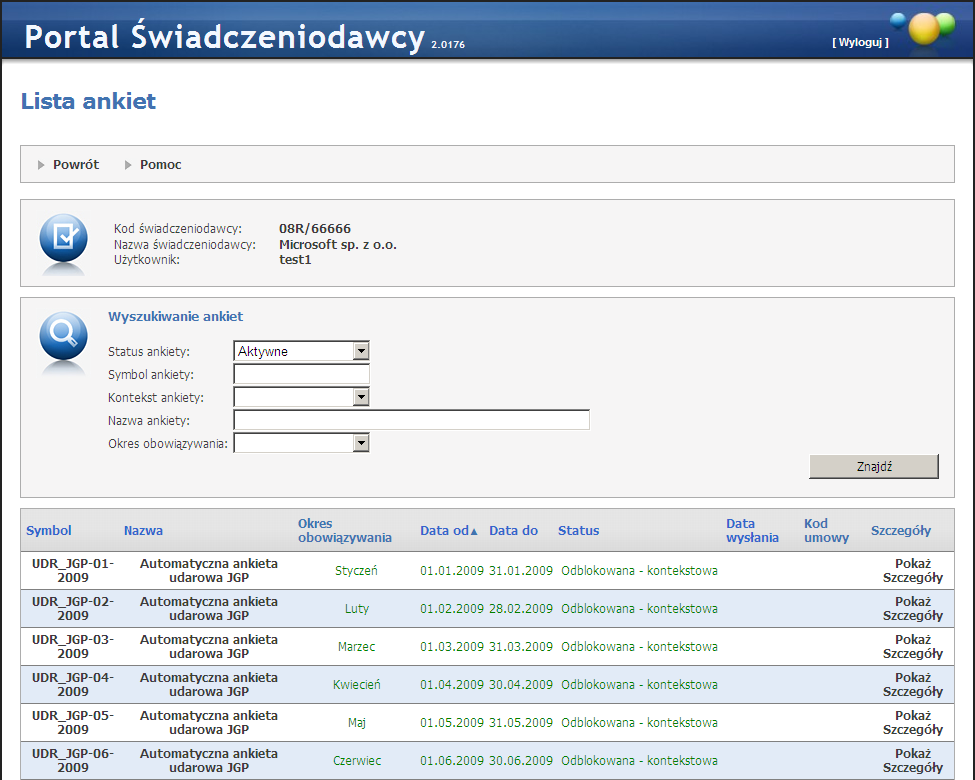The height and width of the screenshot is (780, 975).
Task: Click the arrow icon beside Pomoc
Action: click(x=128, y=165)
